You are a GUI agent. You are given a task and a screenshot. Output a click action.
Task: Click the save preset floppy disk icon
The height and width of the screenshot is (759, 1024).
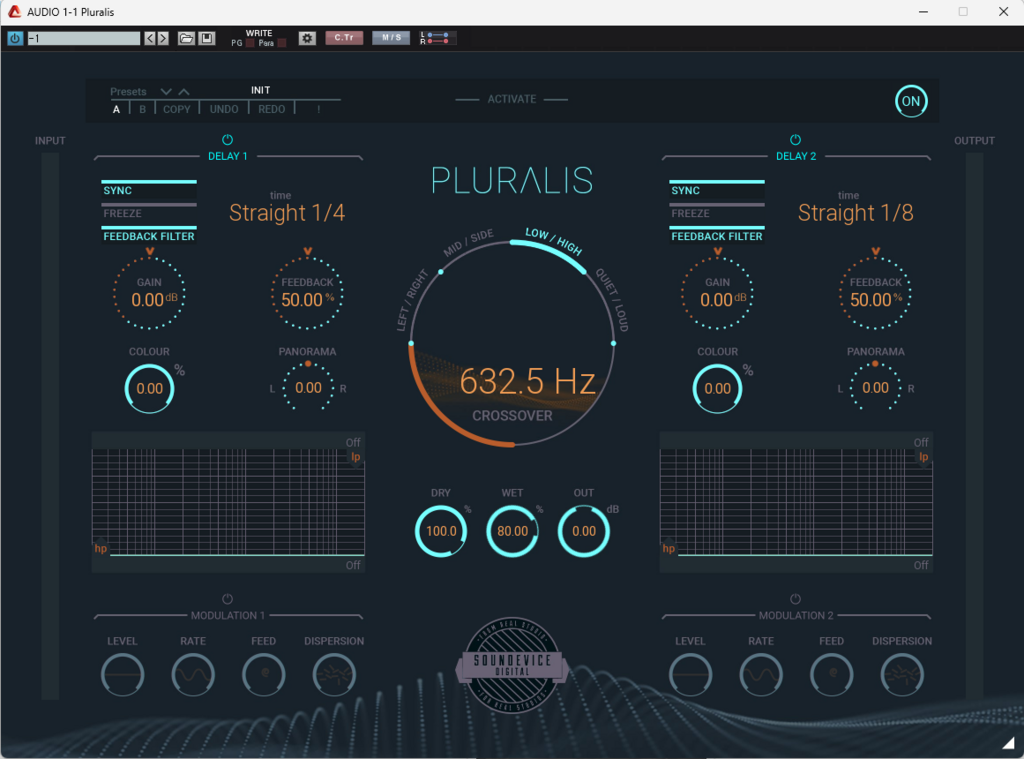[207, 39]
